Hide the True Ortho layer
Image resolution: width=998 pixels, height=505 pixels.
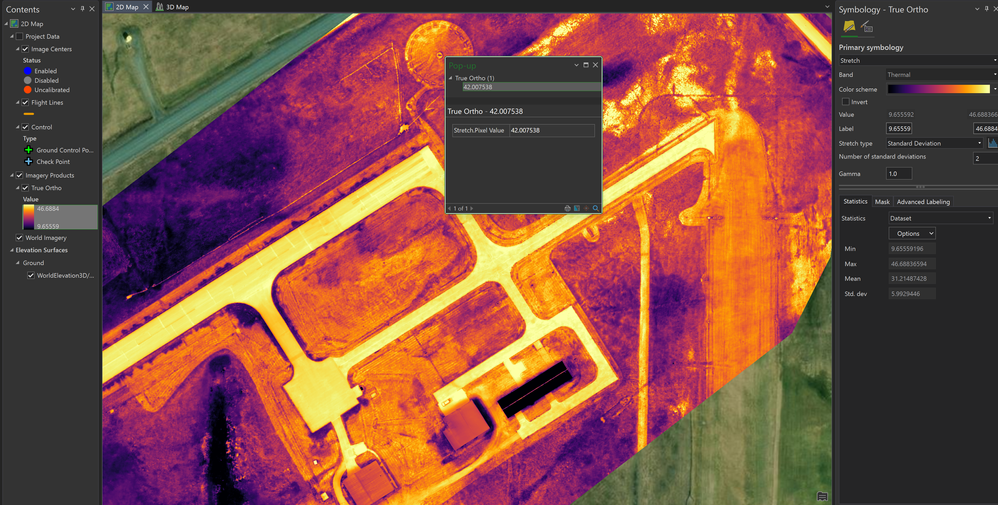(x=25, y=188)
